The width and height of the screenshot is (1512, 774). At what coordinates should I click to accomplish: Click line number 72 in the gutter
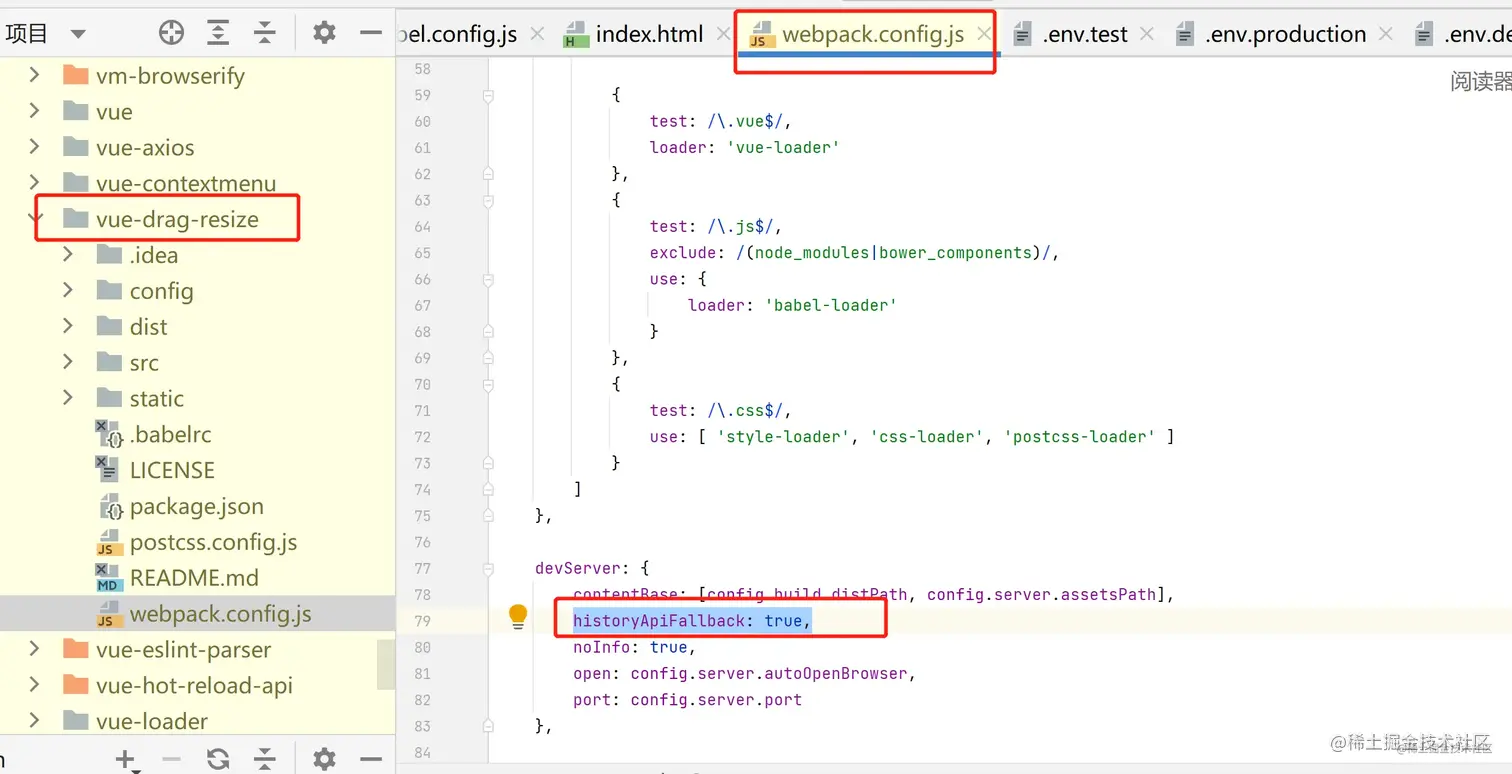[x=422, y=437]
